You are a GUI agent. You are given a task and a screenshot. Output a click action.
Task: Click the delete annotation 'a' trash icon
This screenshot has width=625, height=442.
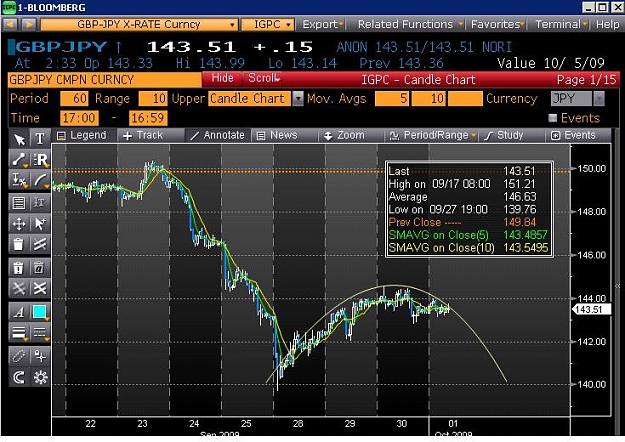[40, 267]
